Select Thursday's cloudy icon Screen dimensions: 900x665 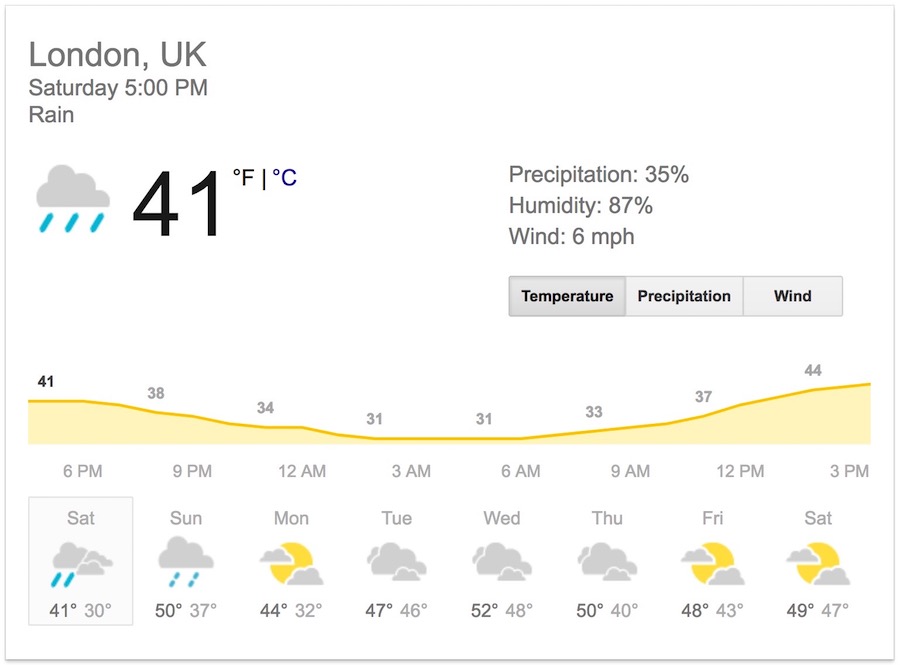(x=607, y=562)
